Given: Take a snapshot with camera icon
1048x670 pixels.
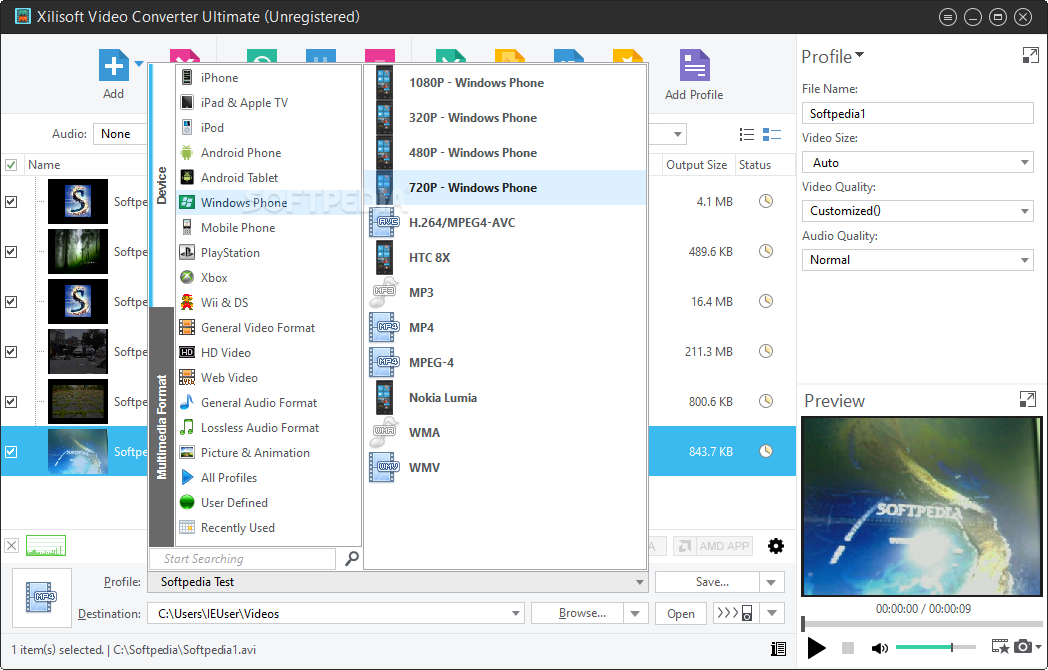Looking at the screenshot, I should click(x=1023, y=647).
